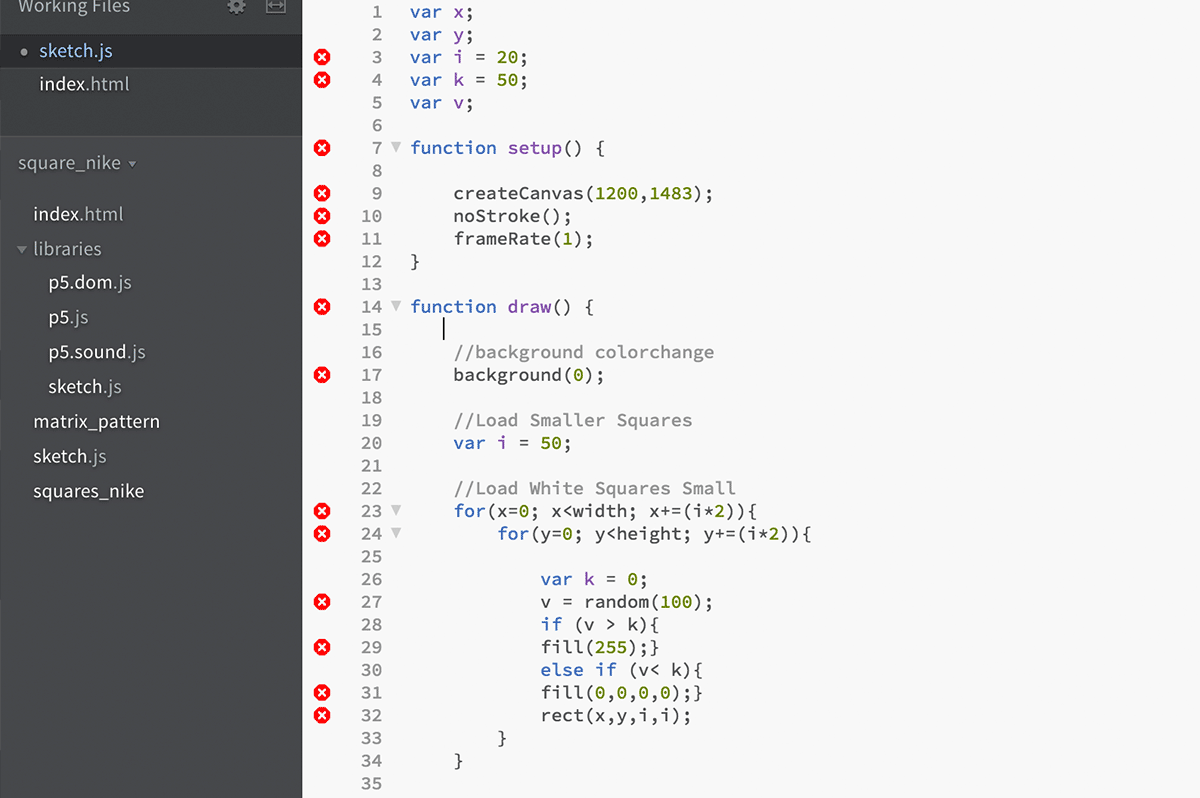1200x798 pixels.
Task: Show the error on line 7 function setup
Action: click(x=322, y=148)
